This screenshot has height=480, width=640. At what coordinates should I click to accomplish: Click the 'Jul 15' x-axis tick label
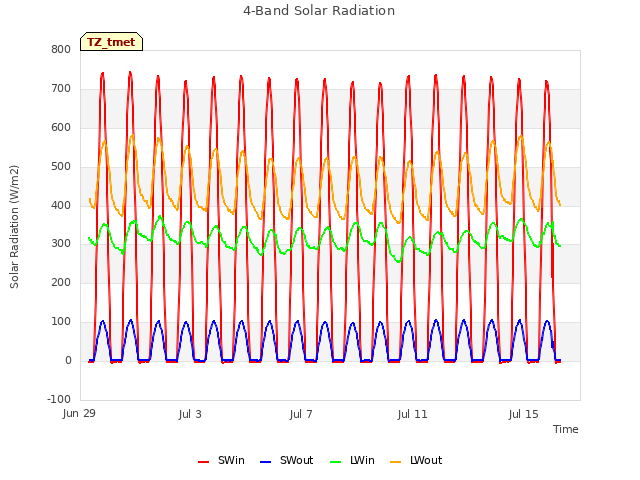tap(524, 414)
